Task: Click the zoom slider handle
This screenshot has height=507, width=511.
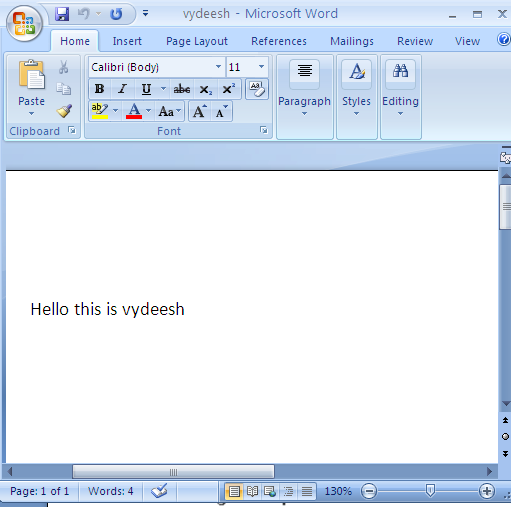Action: pos(430,491)
